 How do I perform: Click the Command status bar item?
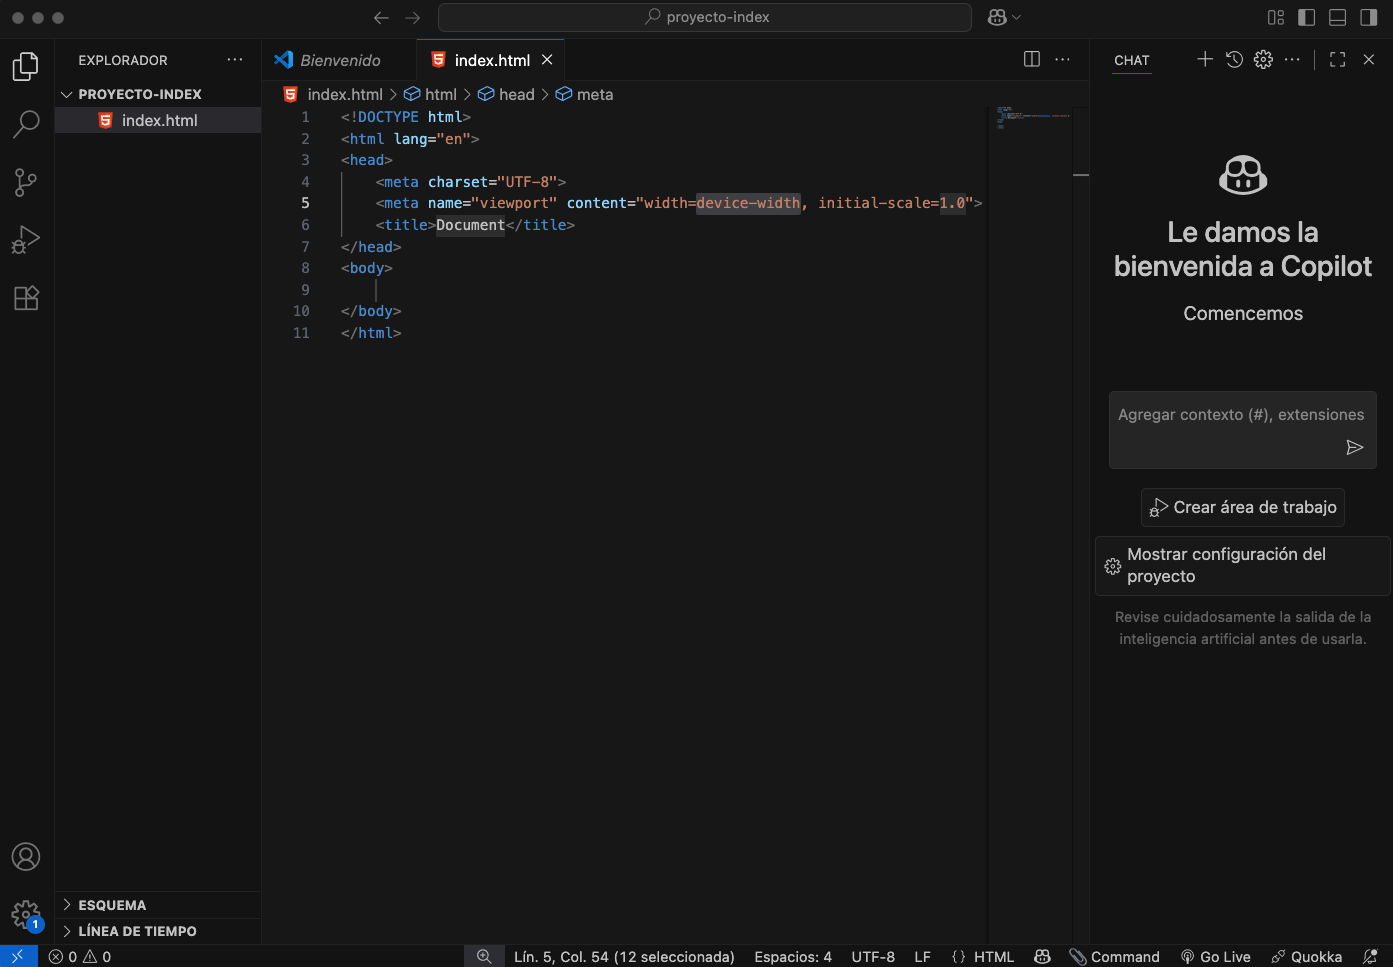pos(1114,956)
